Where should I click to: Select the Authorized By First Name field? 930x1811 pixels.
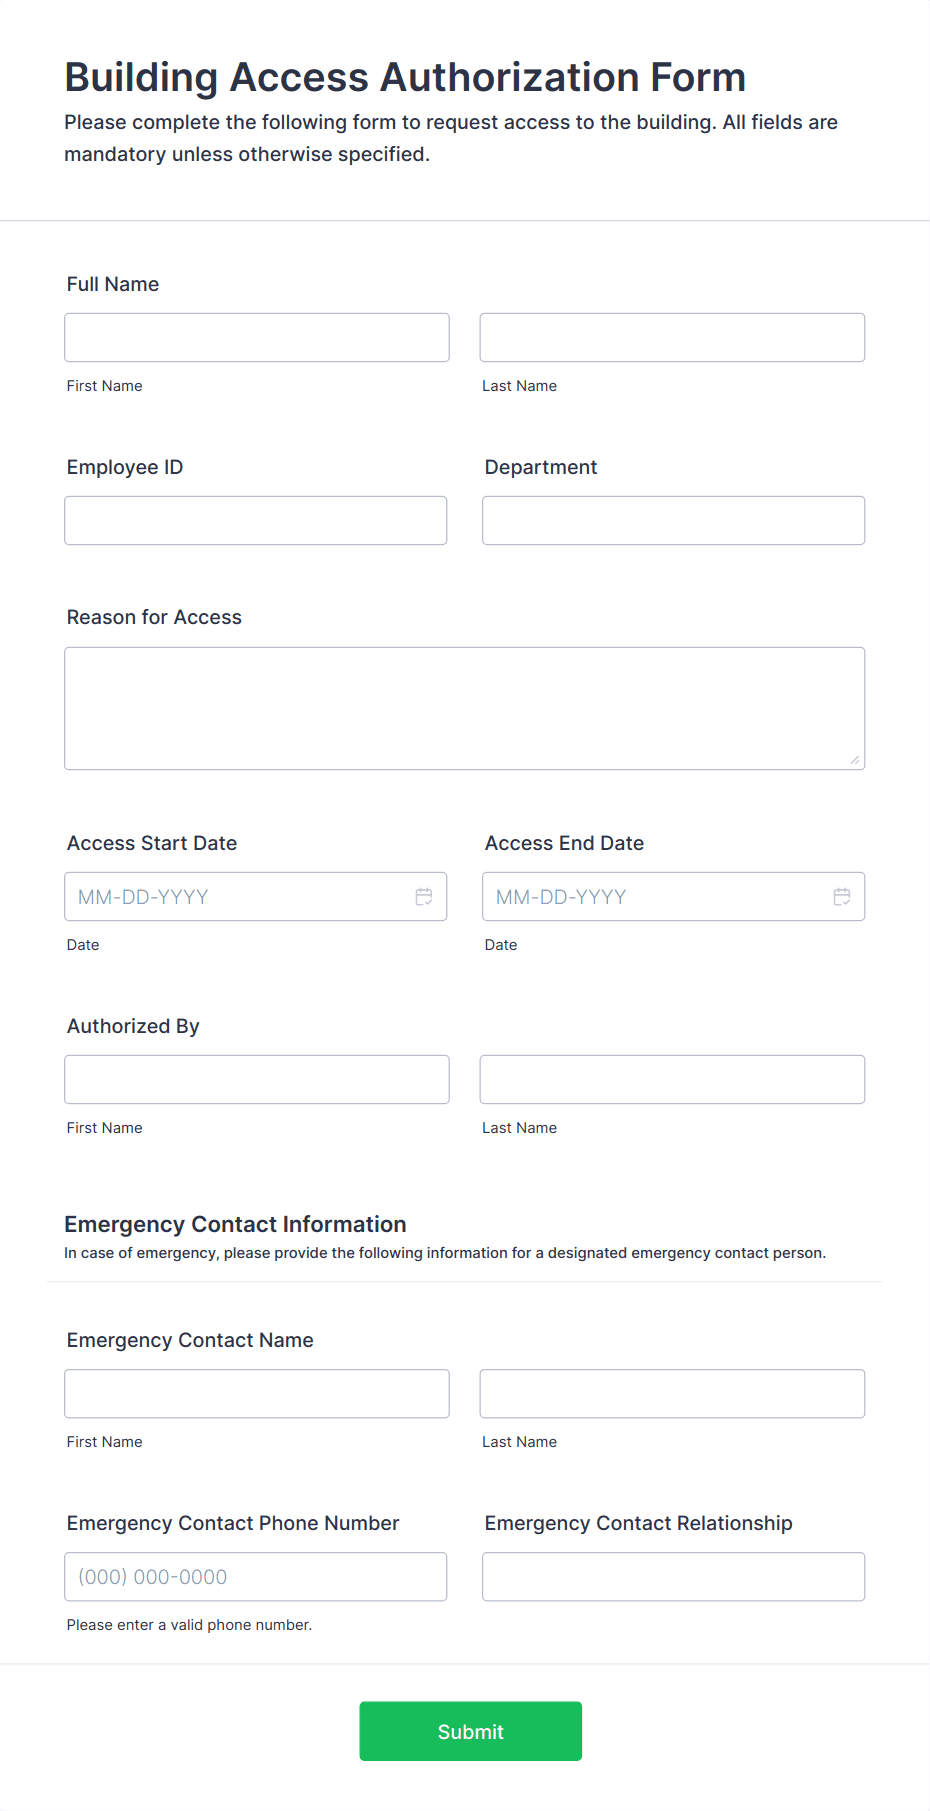[x=256, y=1079]
